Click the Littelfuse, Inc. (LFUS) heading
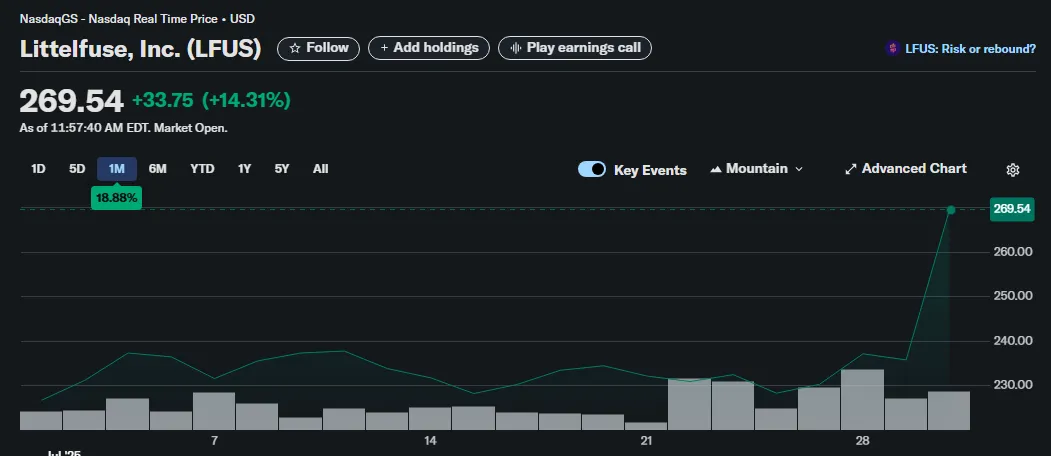The height and width of the screenshot is (456, 1051). [x=140, y=49]
